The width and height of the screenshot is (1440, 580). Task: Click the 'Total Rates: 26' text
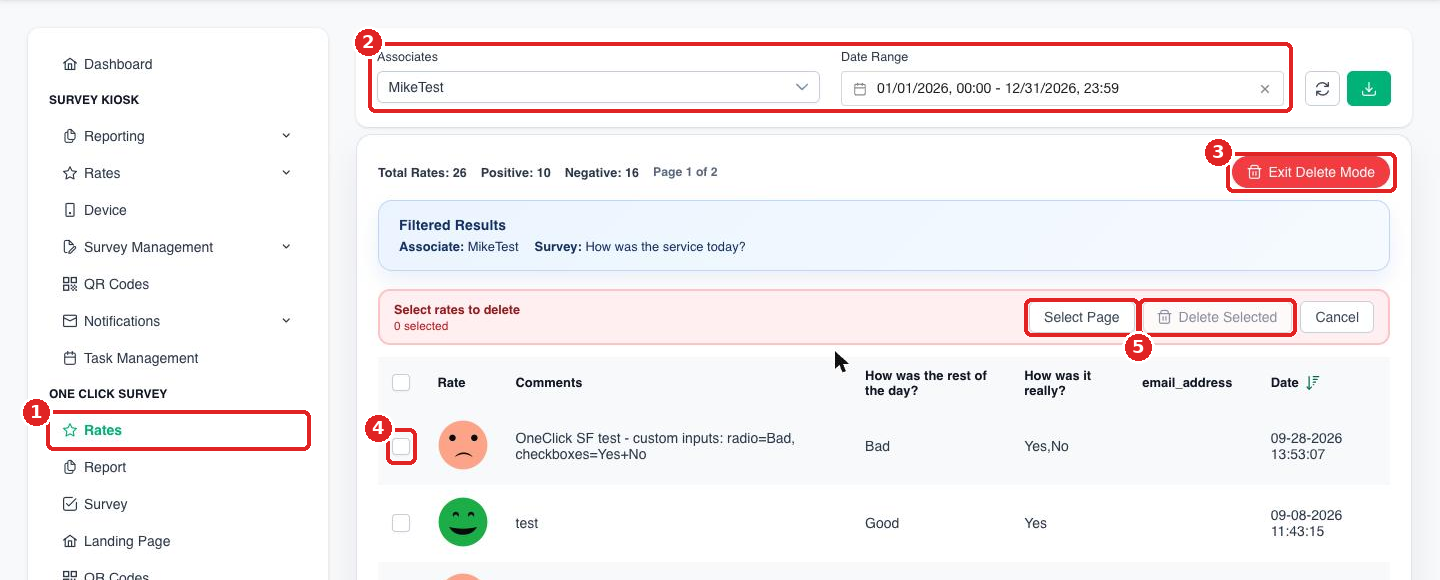[x=422, y=173]
